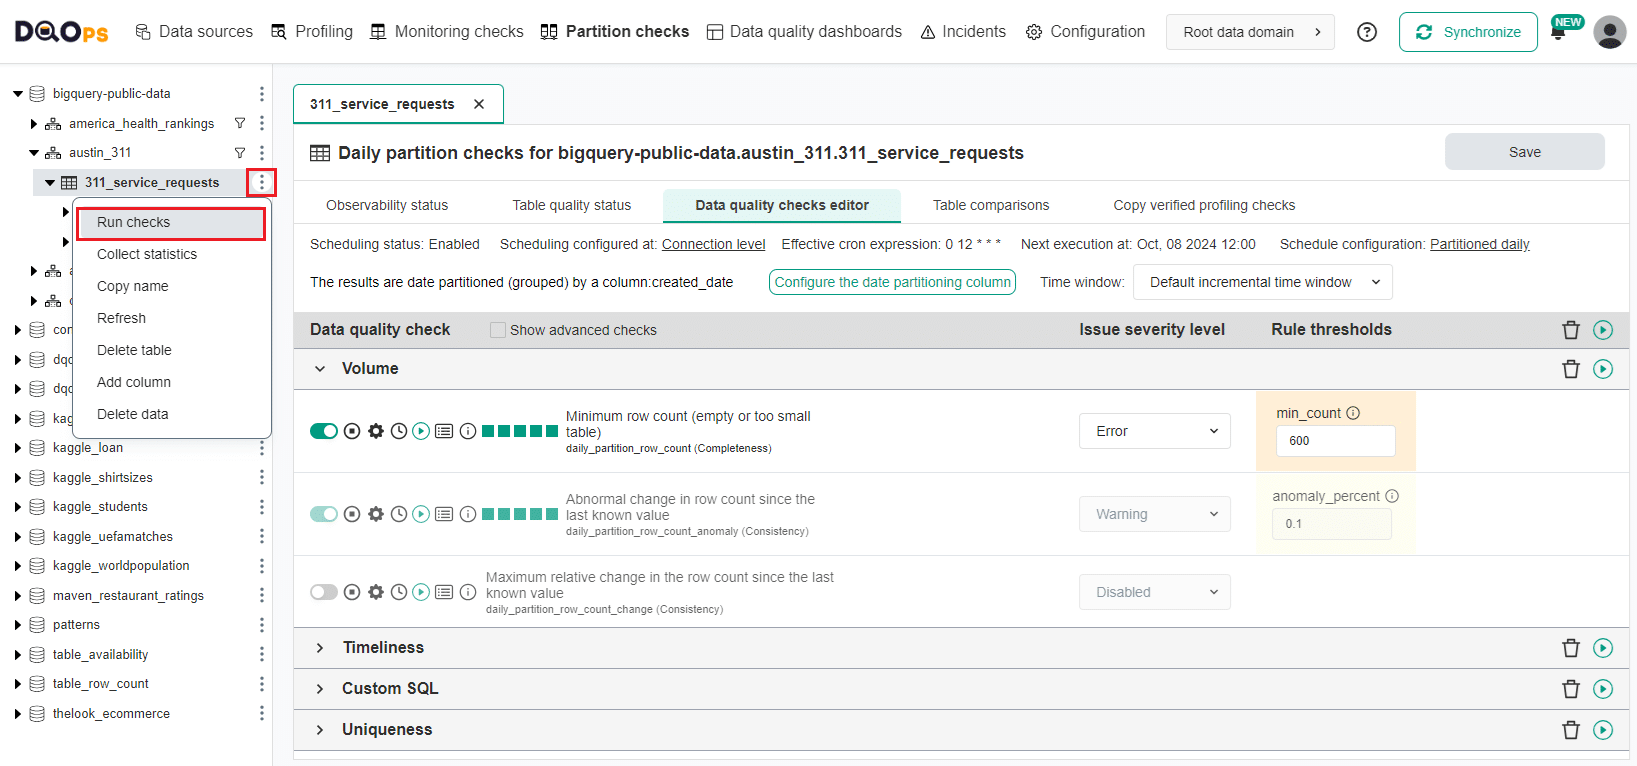
Task: Open Root data domain selector
Action: tap(1250, 32)
